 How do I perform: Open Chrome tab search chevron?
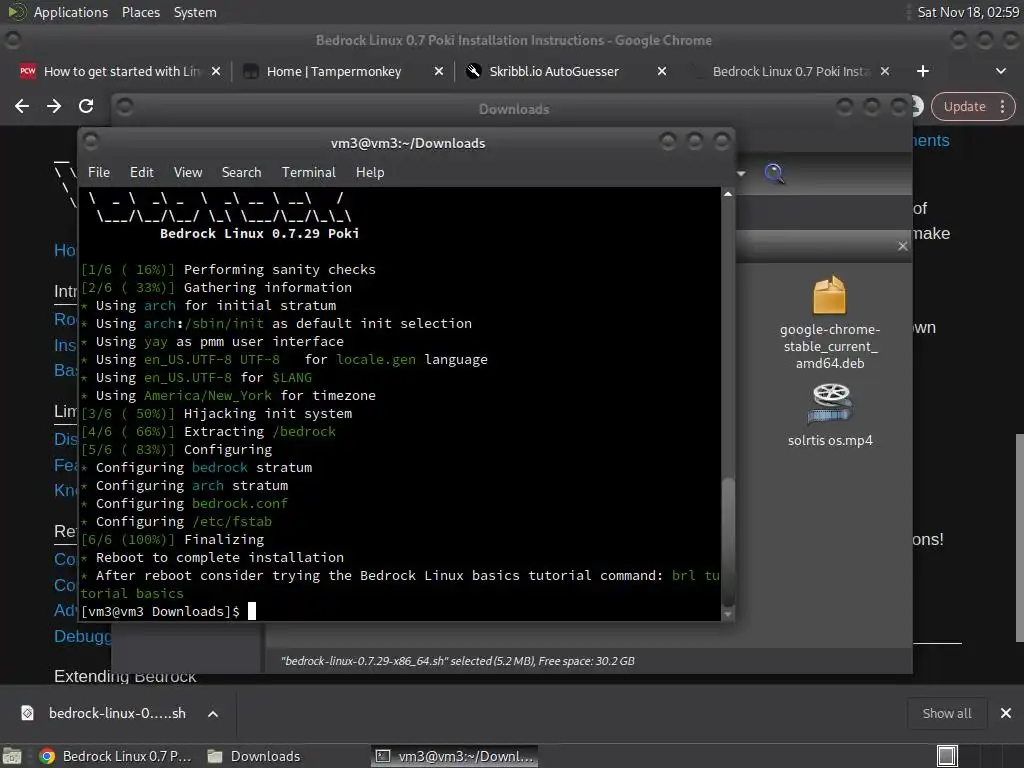tap(1000, 71)
